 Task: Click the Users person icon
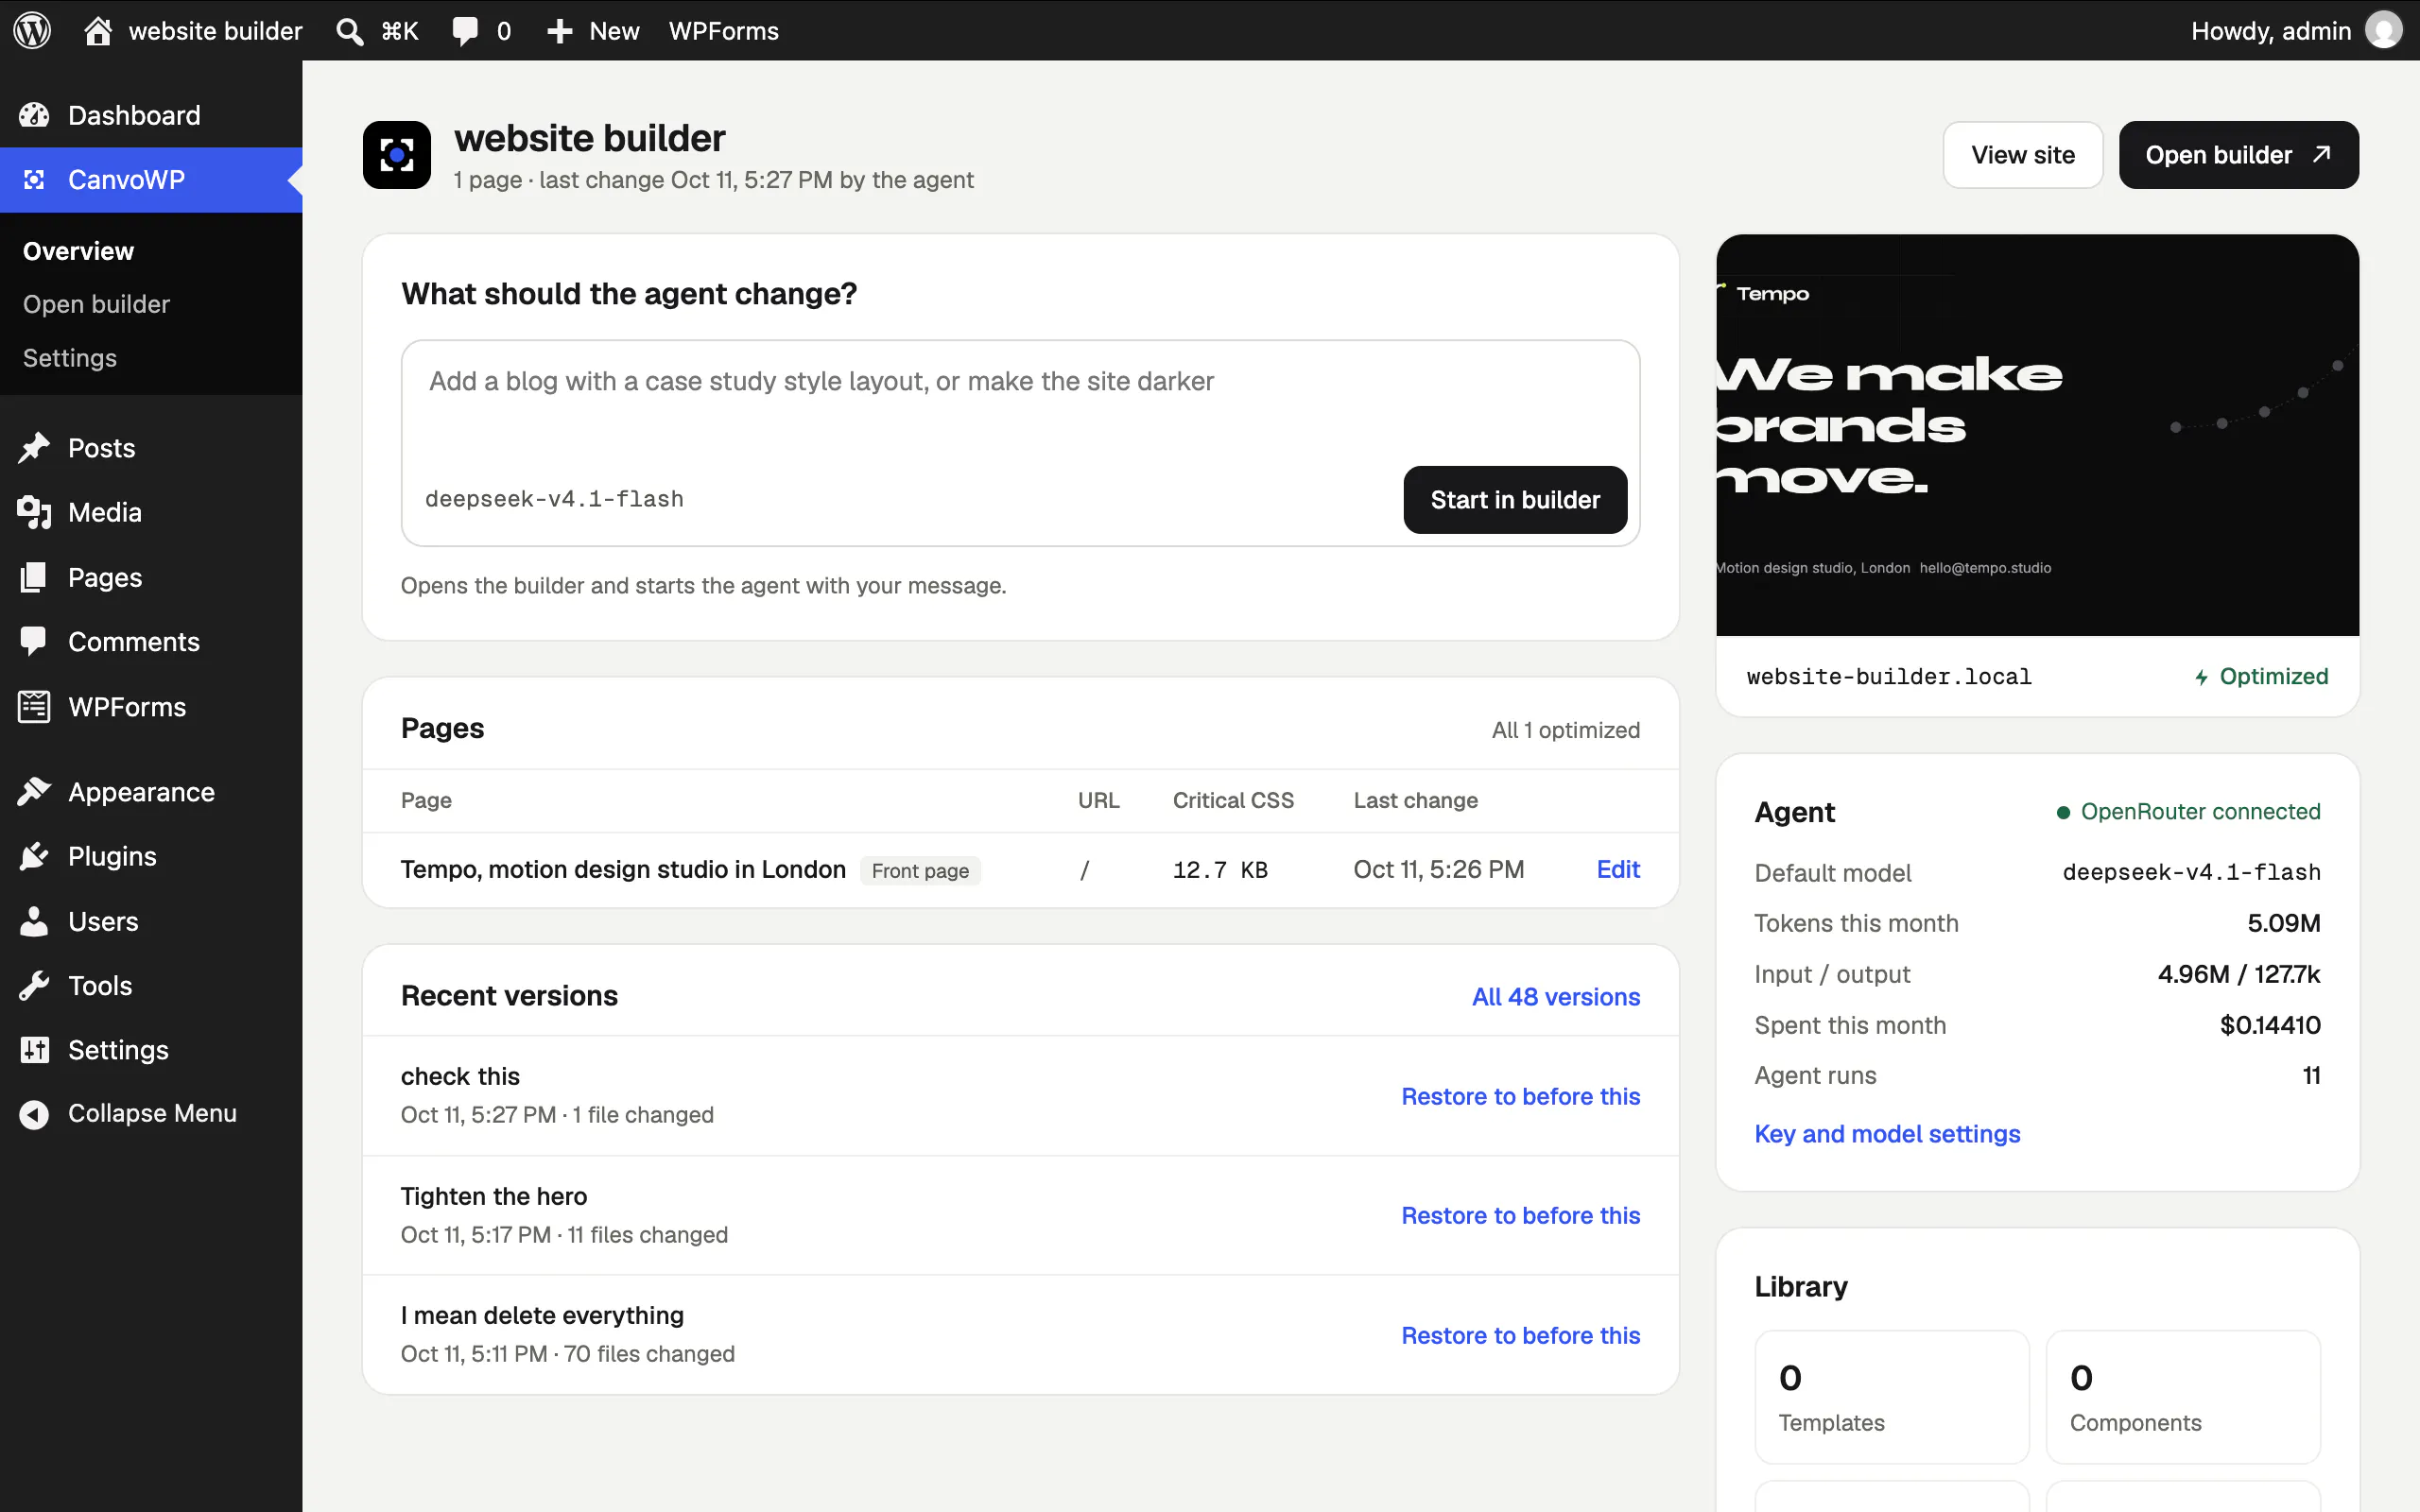tap(34, 921)
